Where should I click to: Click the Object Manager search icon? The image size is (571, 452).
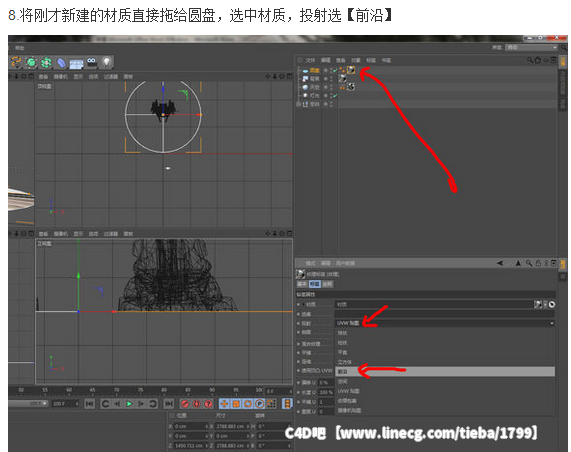[x=530, y=60]
